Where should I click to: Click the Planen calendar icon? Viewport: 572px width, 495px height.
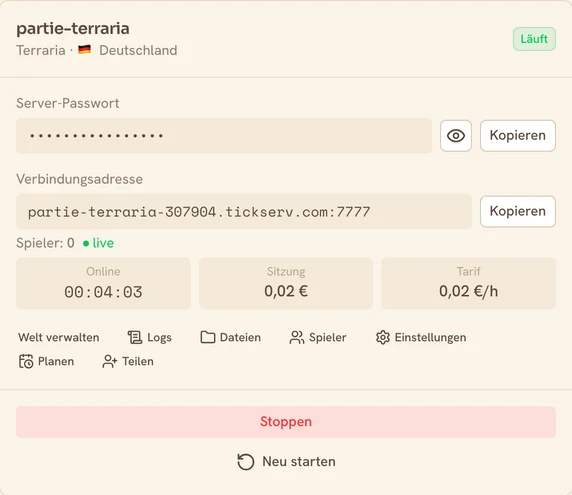coord(26,361)
